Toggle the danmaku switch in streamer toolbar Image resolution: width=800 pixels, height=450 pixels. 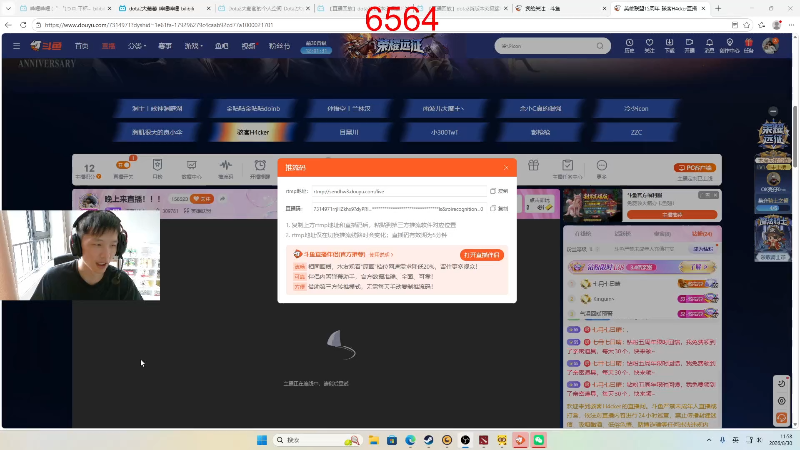point(123,165)
